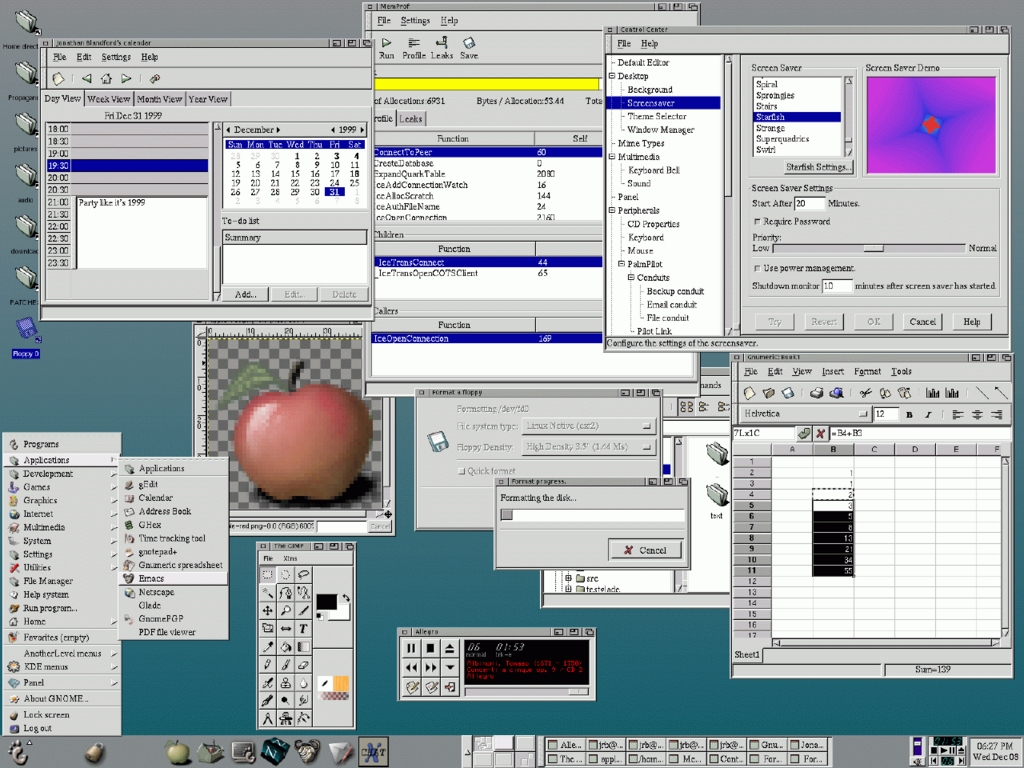The height and width of the screenshot is (768, 1024).
Task: Enable Require Password in Screen Saver Settings
Action: coord(760,222)
